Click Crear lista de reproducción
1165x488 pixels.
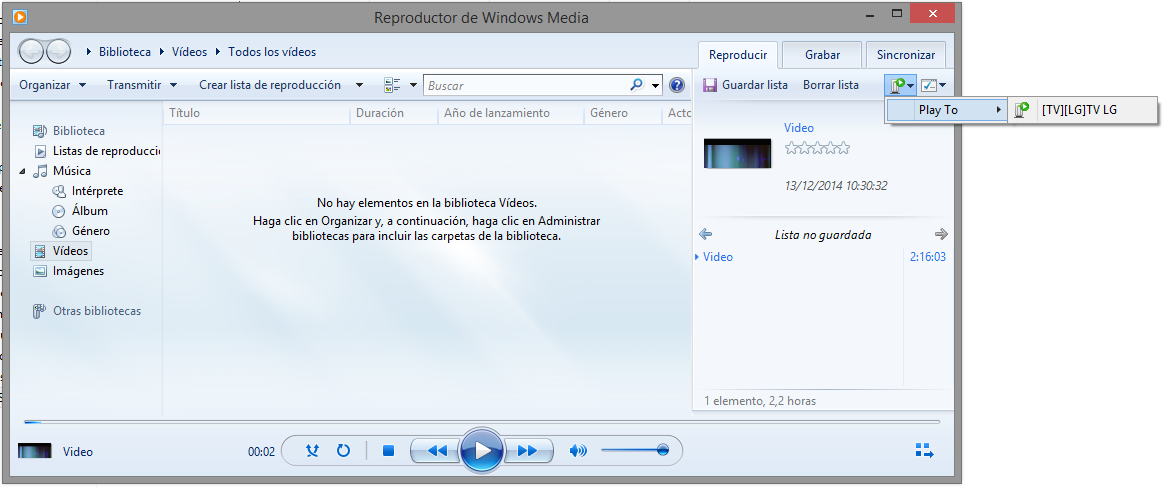pos(270,85)
